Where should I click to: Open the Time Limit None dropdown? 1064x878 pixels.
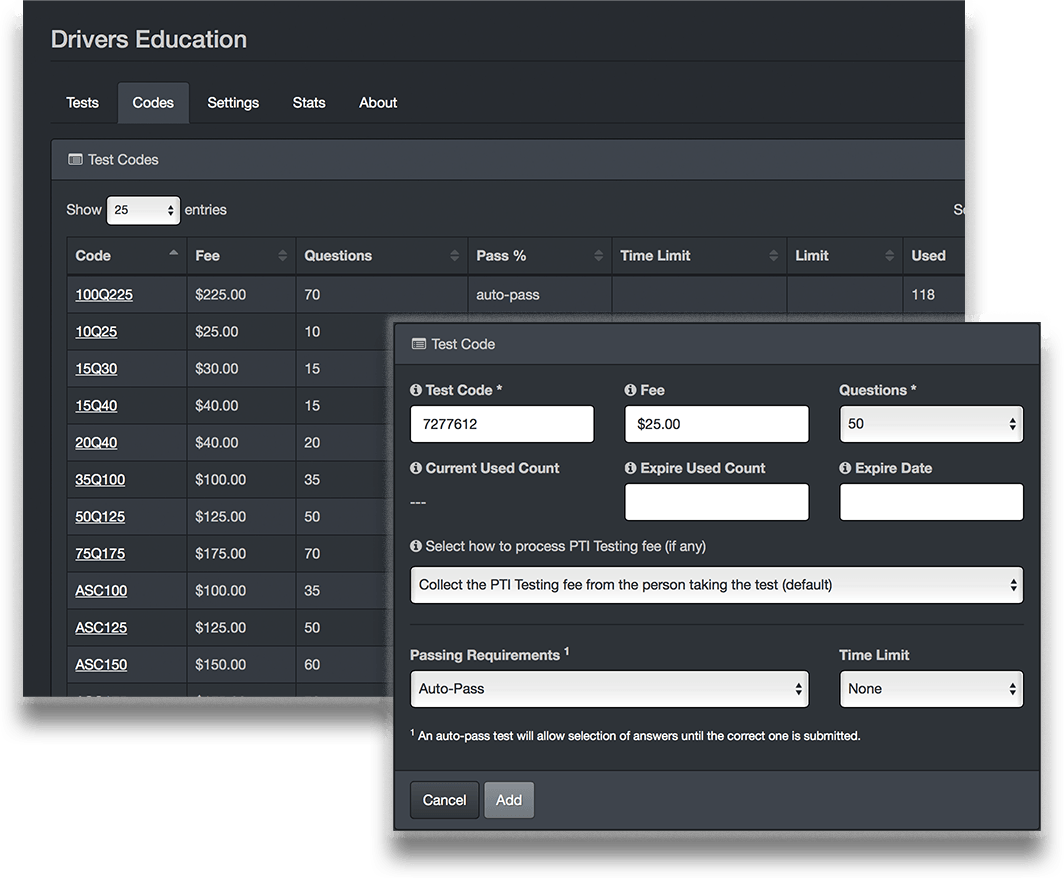pos(931,689)
